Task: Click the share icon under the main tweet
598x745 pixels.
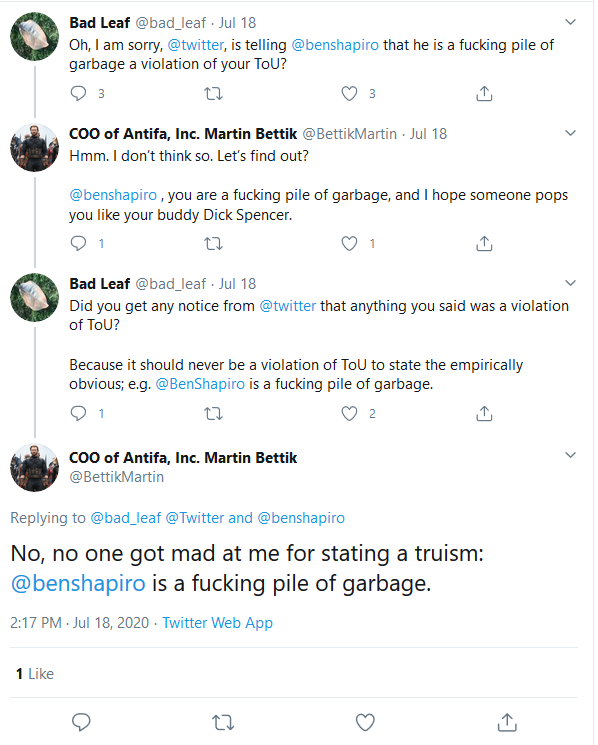Action: tap(507, 722)
